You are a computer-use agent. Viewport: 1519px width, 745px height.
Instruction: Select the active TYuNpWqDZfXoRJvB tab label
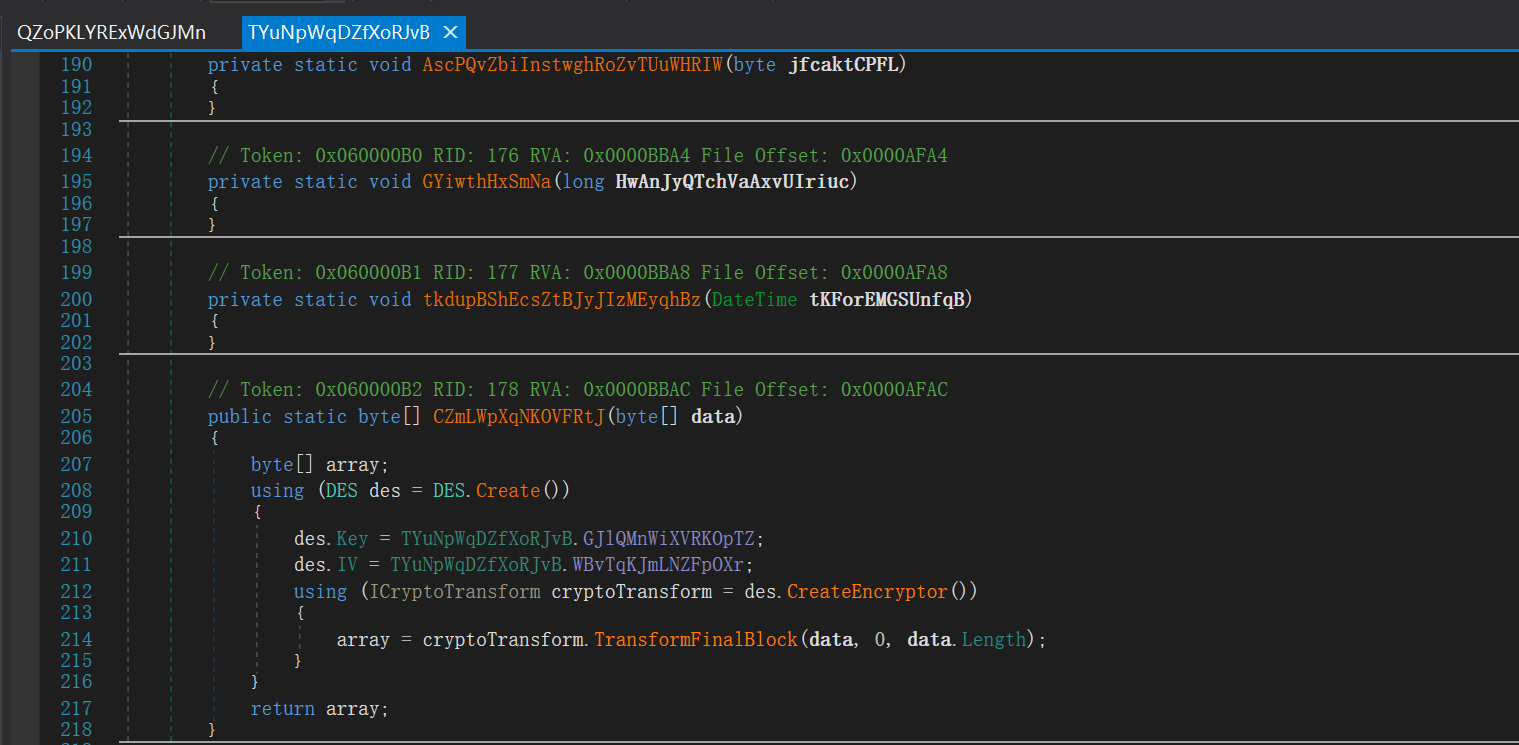coord(338,32)
